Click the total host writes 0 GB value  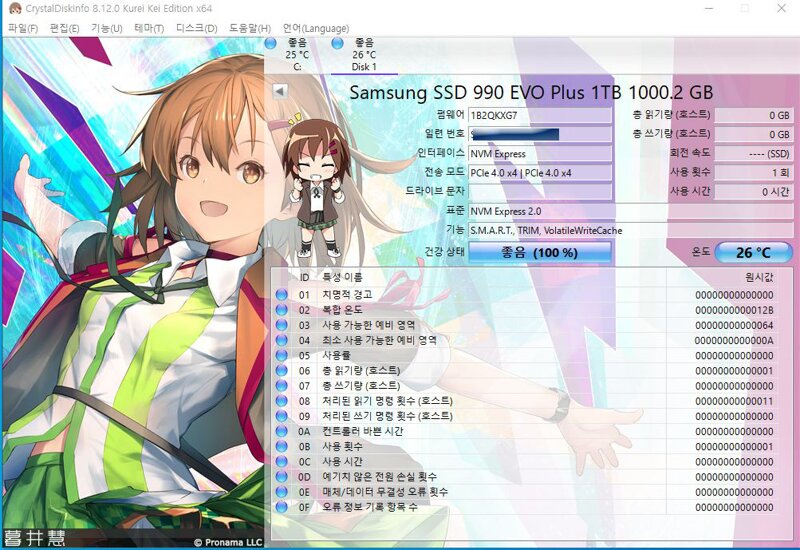(753, 134)
